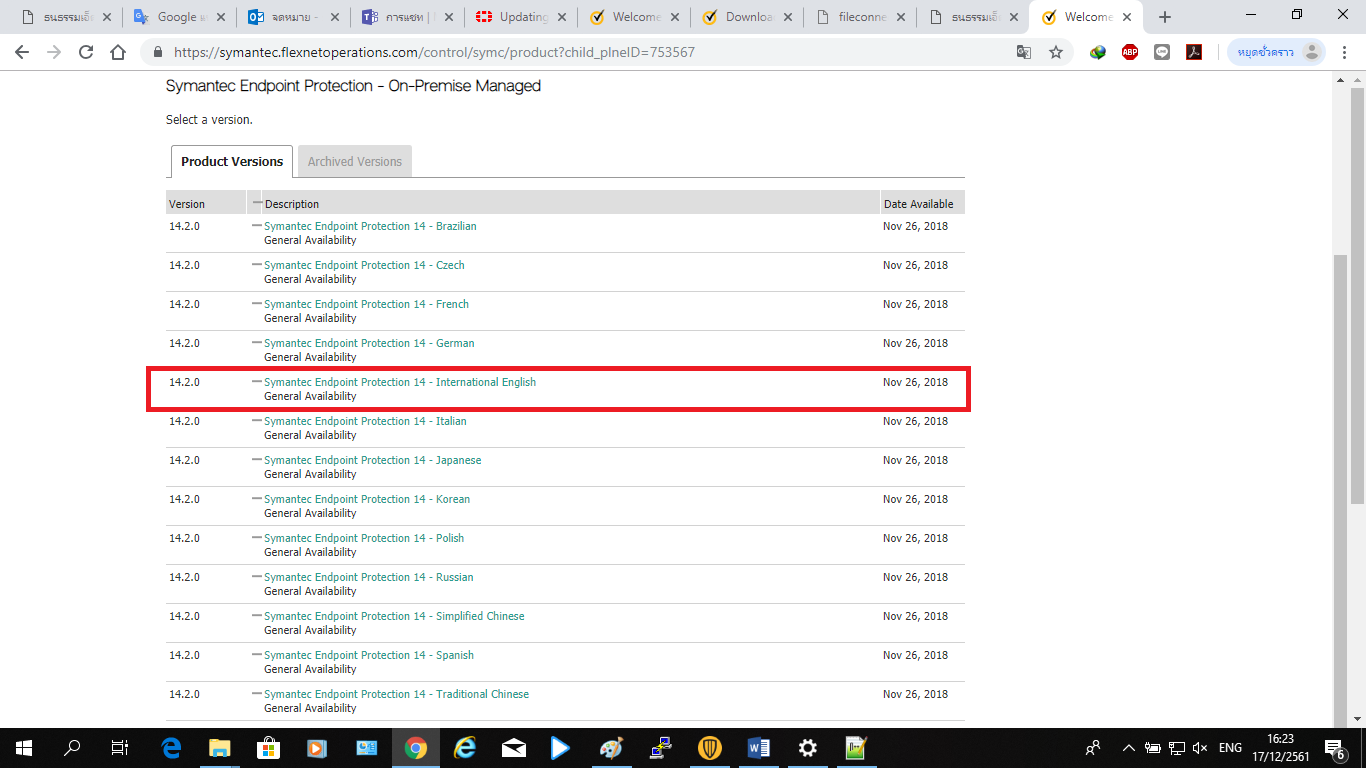Open Word from the taskbar
1366x768 pixels.
pyautogui.click(x=758, y=748)
